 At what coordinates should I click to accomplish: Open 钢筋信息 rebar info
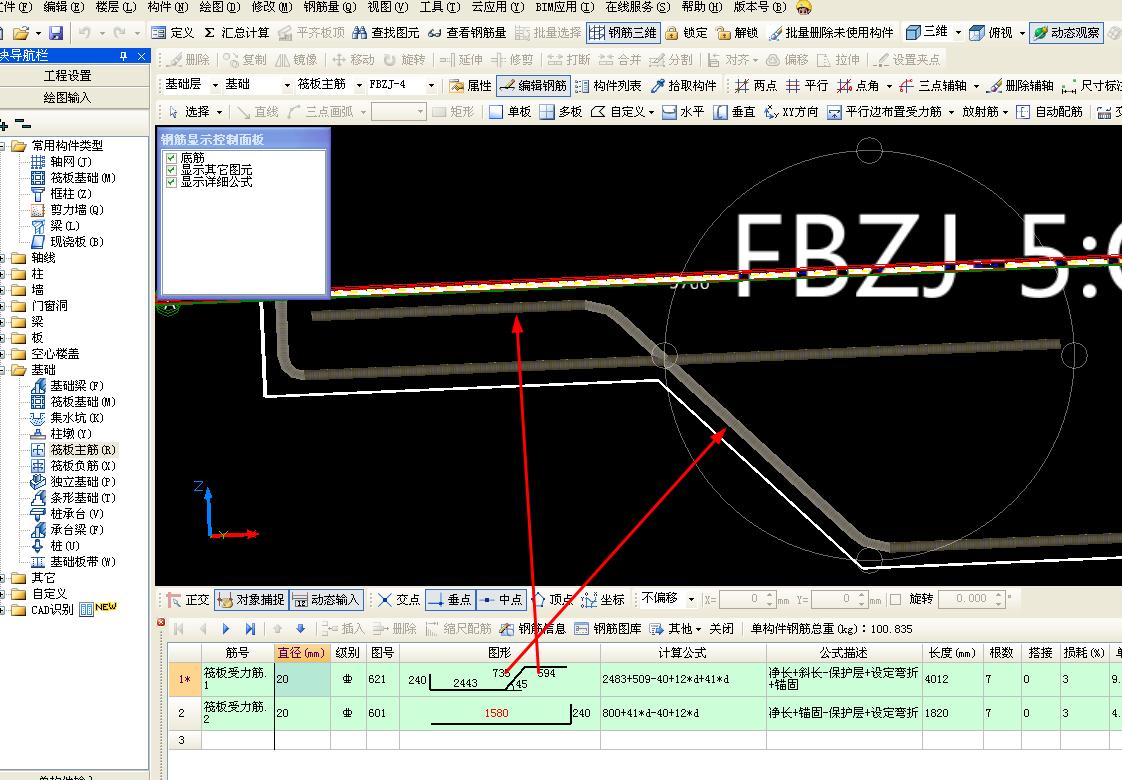(533, 628)
